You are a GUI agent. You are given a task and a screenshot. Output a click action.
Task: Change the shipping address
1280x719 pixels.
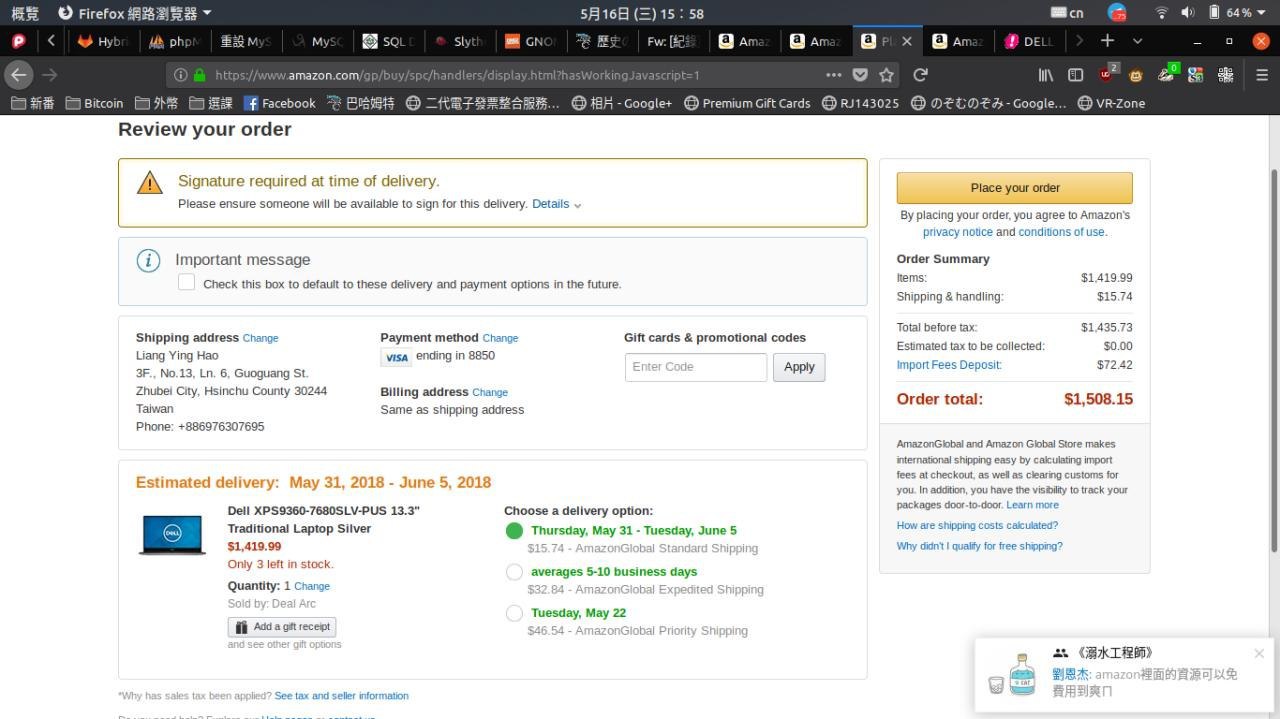click(x=260, y=338)
